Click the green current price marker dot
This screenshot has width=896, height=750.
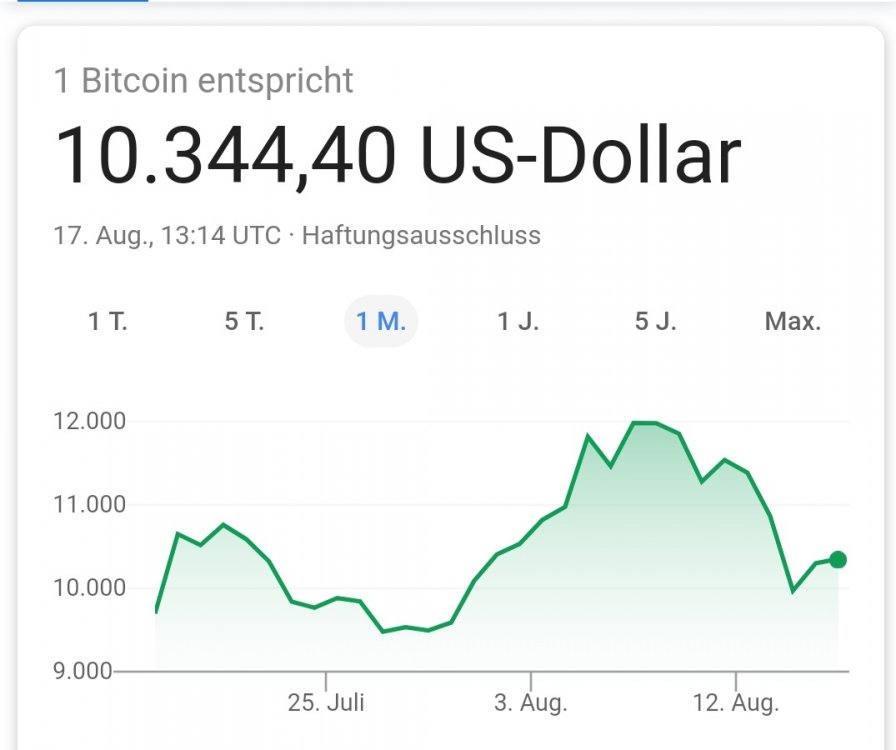(x=836, y=560)
